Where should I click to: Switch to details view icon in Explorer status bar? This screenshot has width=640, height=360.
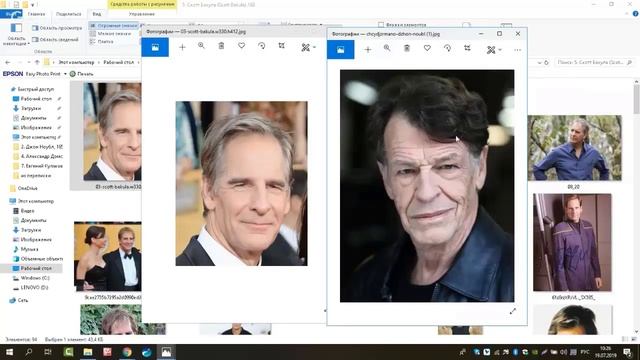click(x=624, y=339)
